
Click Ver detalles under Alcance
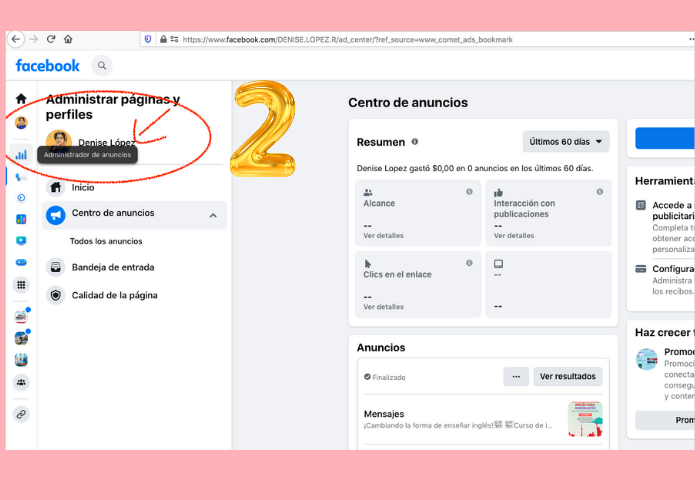pyautogui.click(x=383, y=235)
